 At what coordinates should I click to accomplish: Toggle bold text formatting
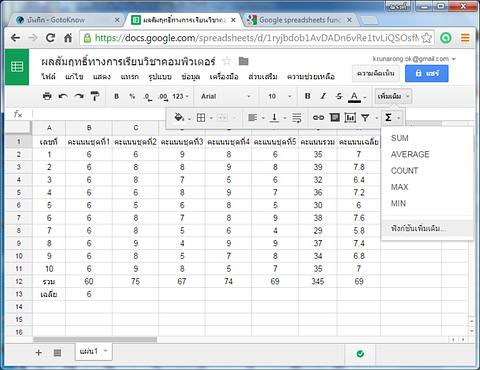click(x=307, y=96)
